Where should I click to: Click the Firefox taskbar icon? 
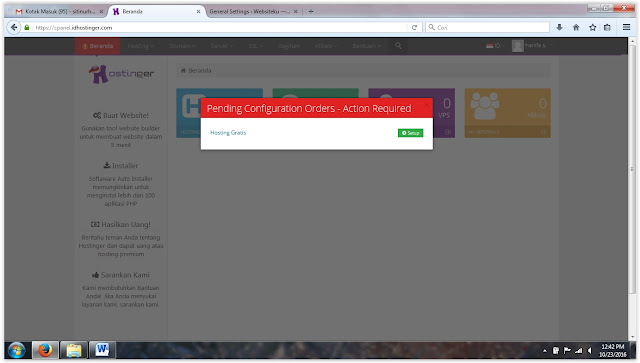click(45, 350)
